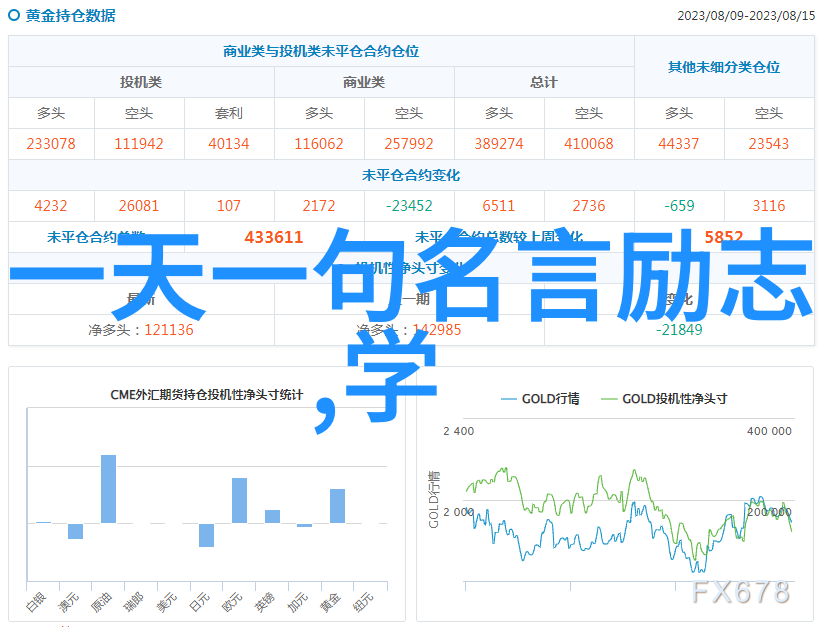Toggle GOLD投机性净头寸 series via legend label
The width and height of the screenshot is (820, 627).
674,399
